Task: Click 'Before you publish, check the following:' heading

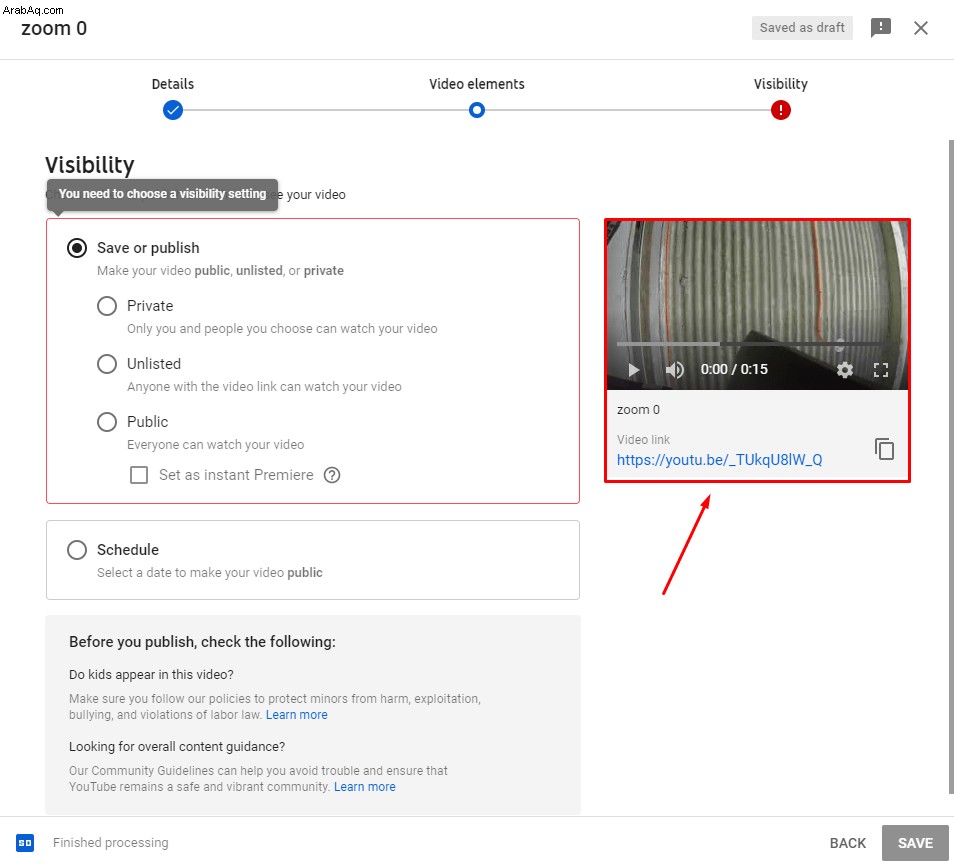Action: pos(202,642)
